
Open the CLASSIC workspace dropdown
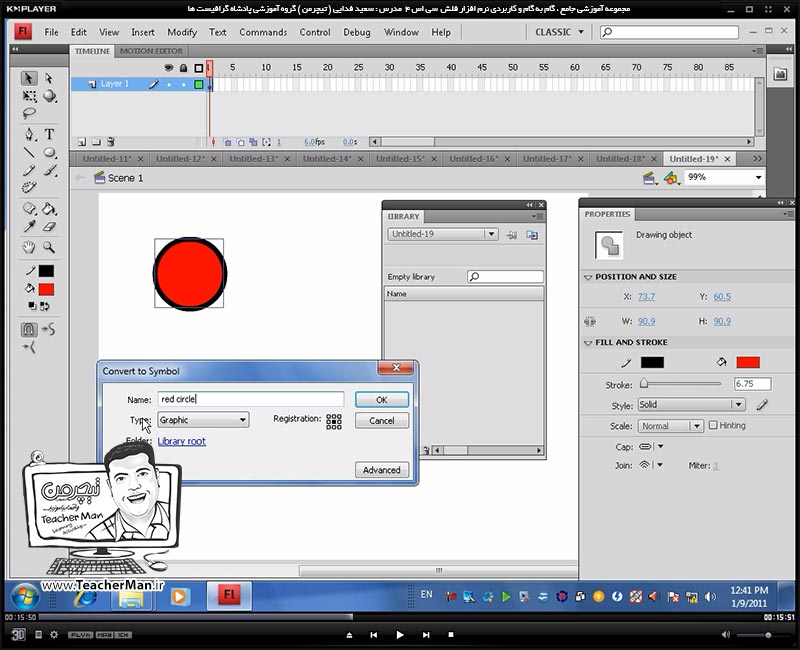[559, 32]
